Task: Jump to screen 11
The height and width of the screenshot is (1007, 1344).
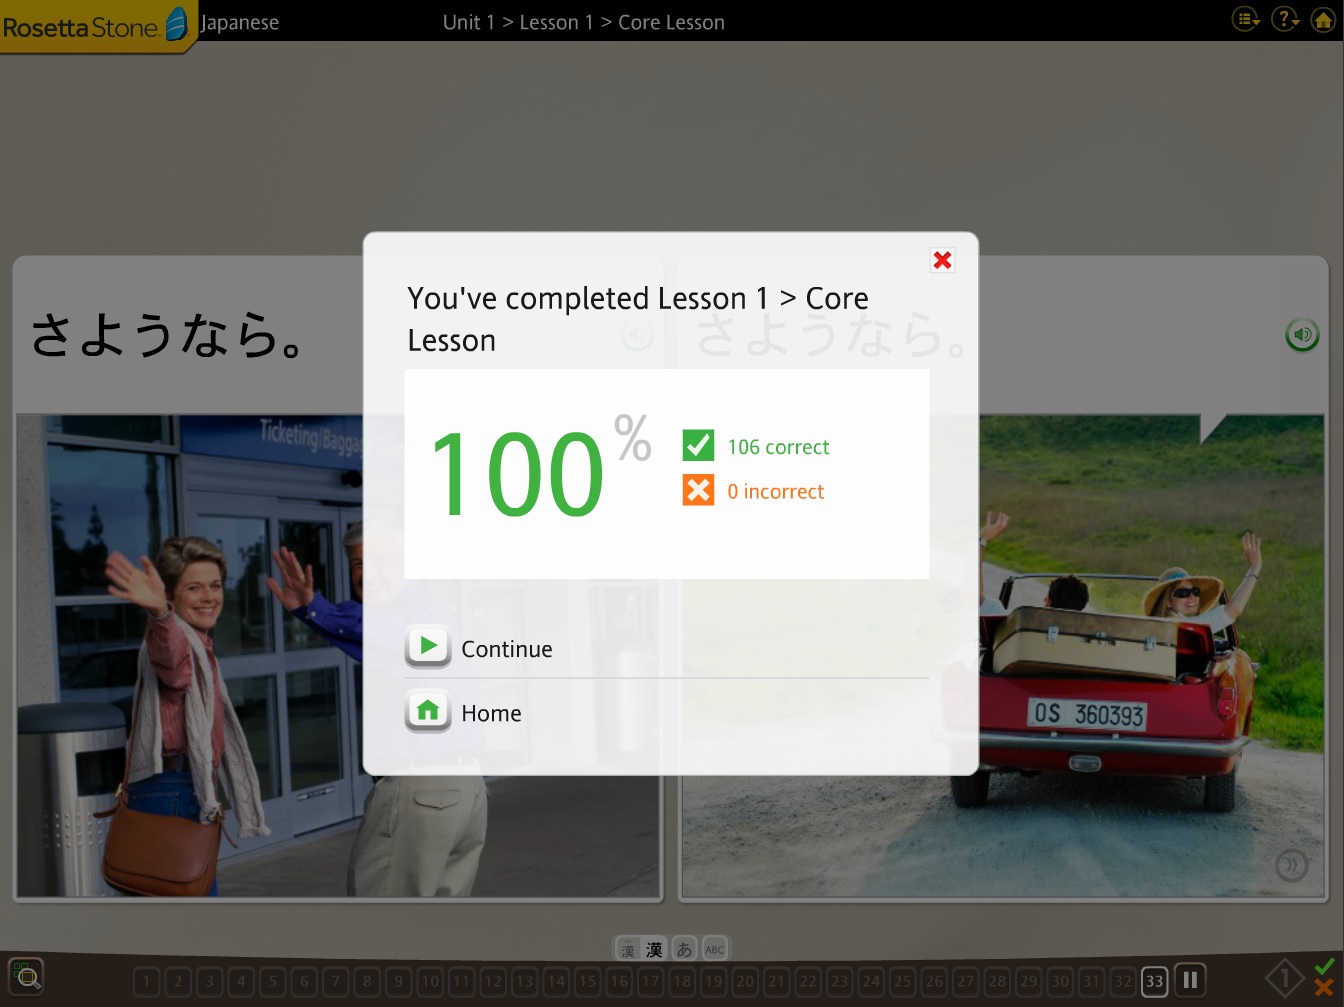Action: [461, 981]
